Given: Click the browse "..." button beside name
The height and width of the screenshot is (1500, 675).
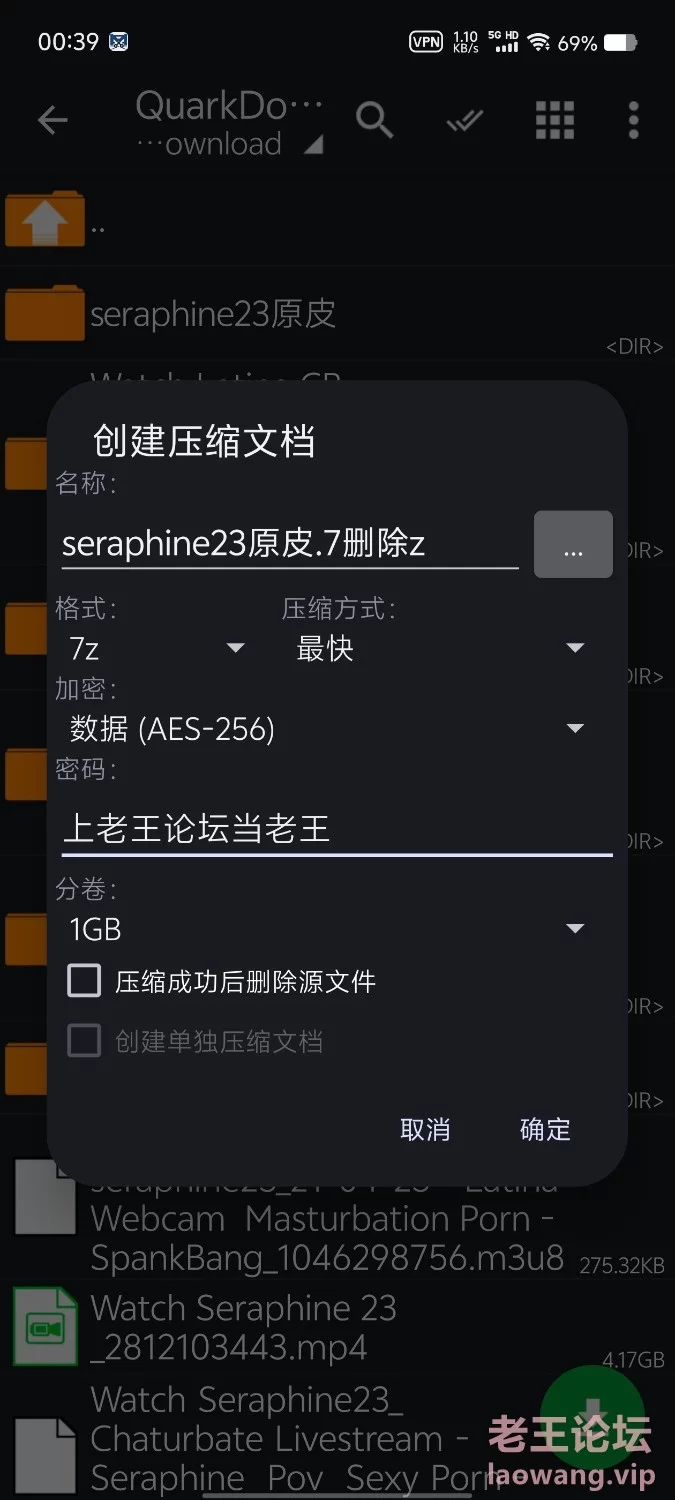Looking at the screenshot, I should point(573,544).
